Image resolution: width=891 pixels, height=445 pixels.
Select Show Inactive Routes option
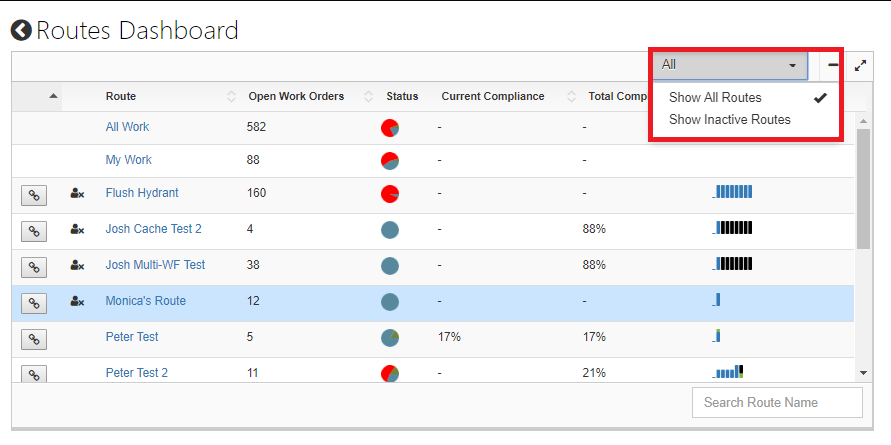(729, 120)
